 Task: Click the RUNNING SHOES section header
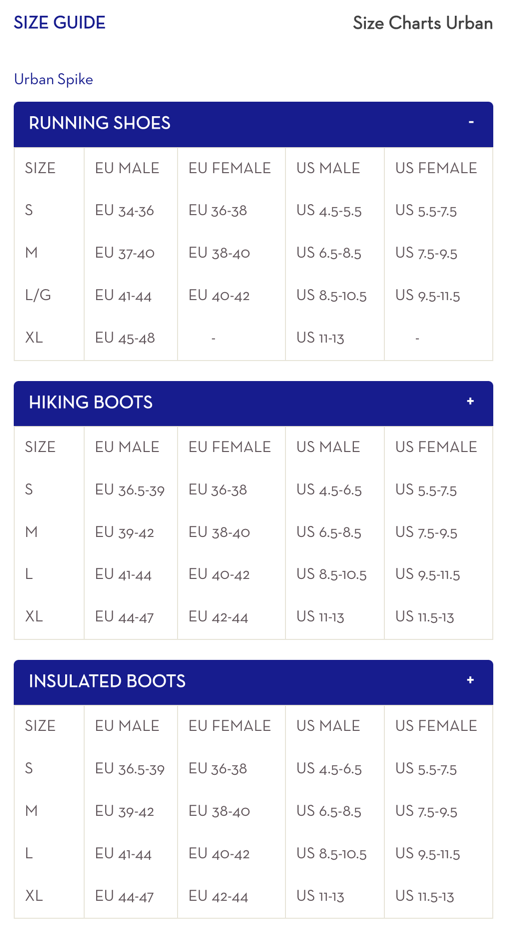(253, 124)
